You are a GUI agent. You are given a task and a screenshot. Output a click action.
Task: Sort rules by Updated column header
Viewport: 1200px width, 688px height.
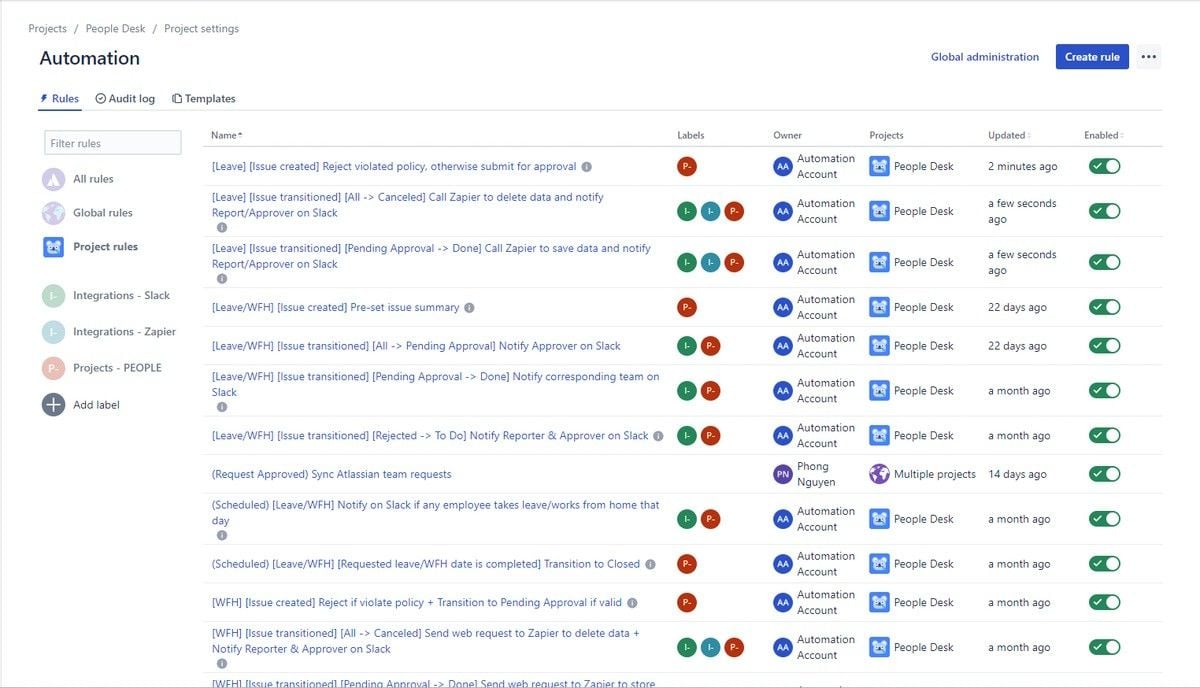[1009, 135]
